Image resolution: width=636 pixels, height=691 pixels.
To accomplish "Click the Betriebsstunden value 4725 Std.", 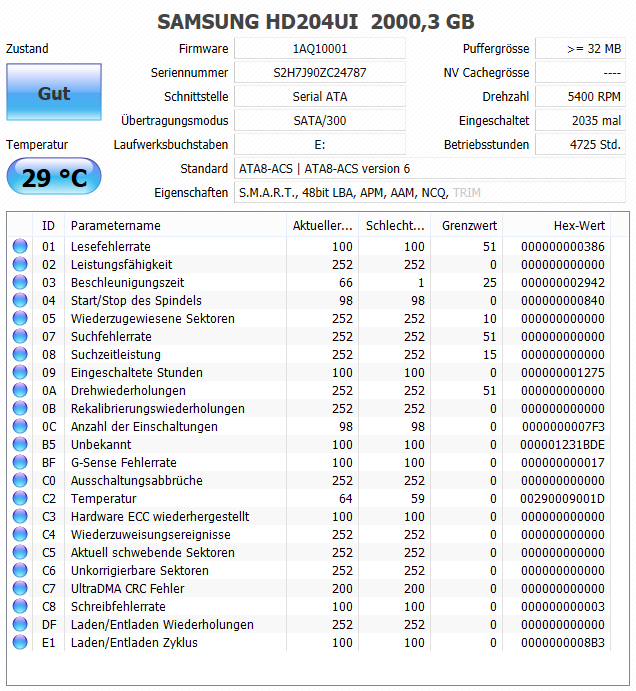I will pyautogui.click(x=580, y=145).
